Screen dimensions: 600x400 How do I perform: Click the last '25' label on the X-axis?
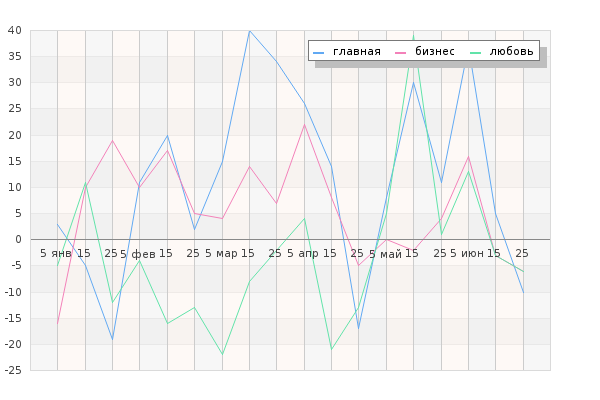coord(522,253)
